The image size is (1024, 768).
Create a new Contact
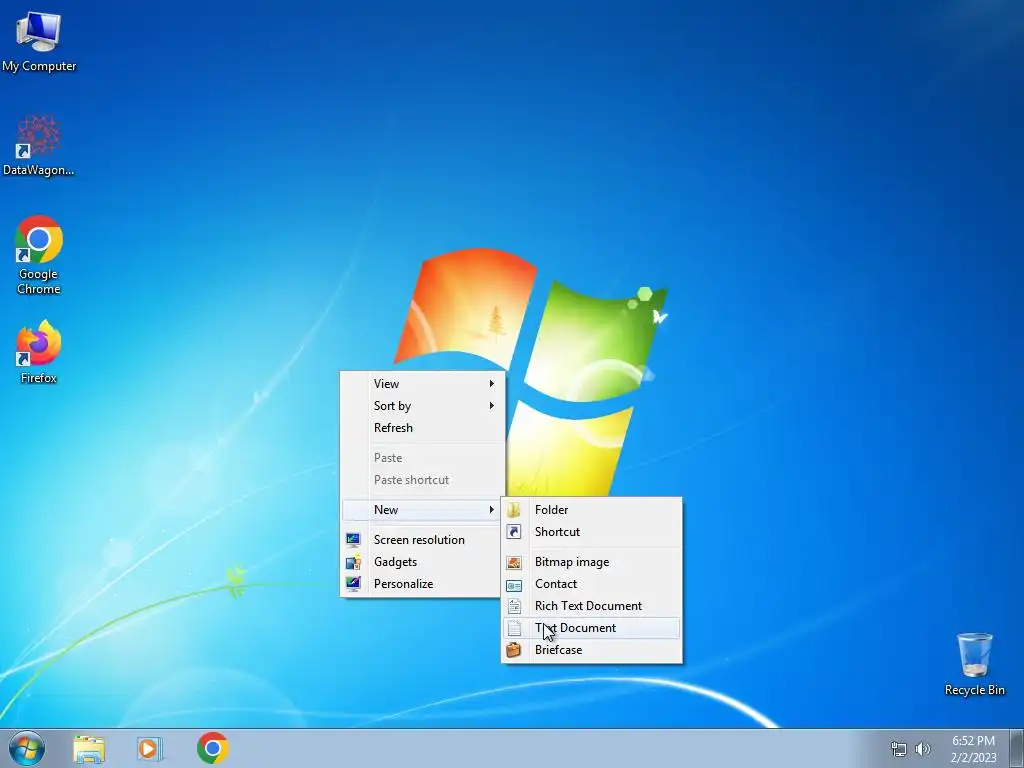592,584
